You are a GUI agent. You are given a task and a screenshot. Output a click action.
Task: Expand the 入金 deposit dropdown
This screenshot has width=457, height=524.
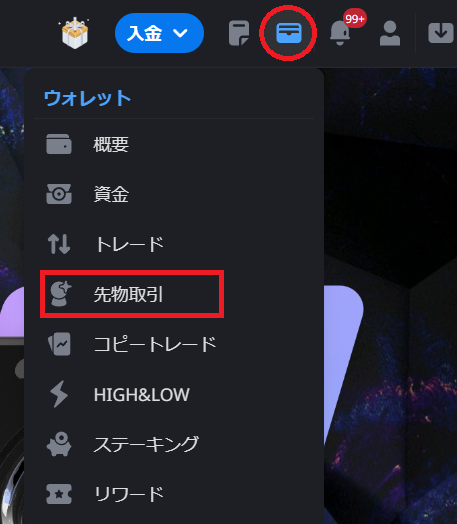159,33
